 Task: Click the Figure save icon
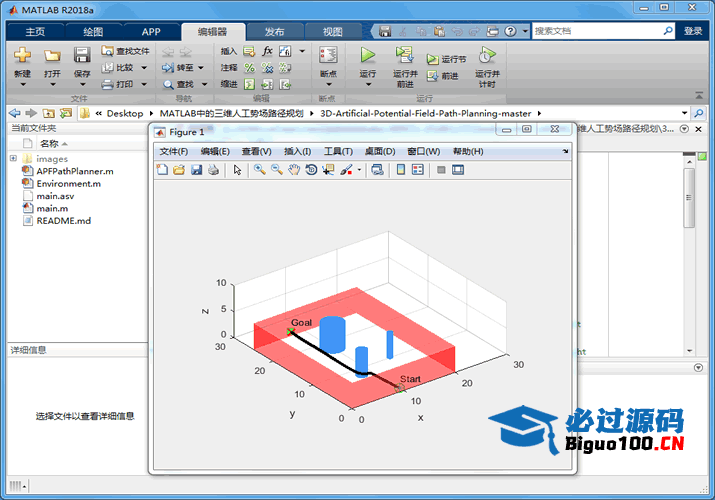tap(197, 170)
